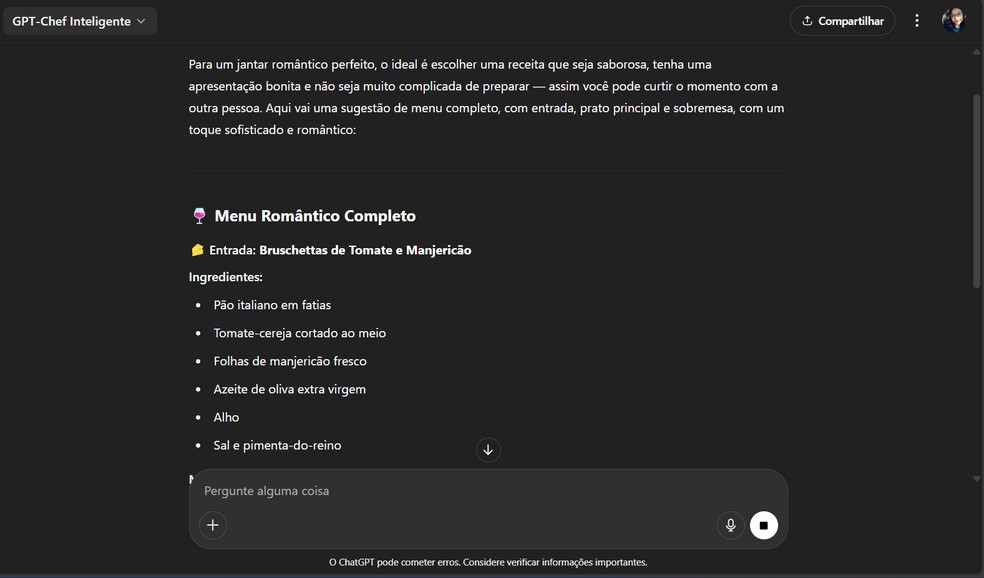
Task: Collapse the conversation options menu
Action: [x=917, y=20]
